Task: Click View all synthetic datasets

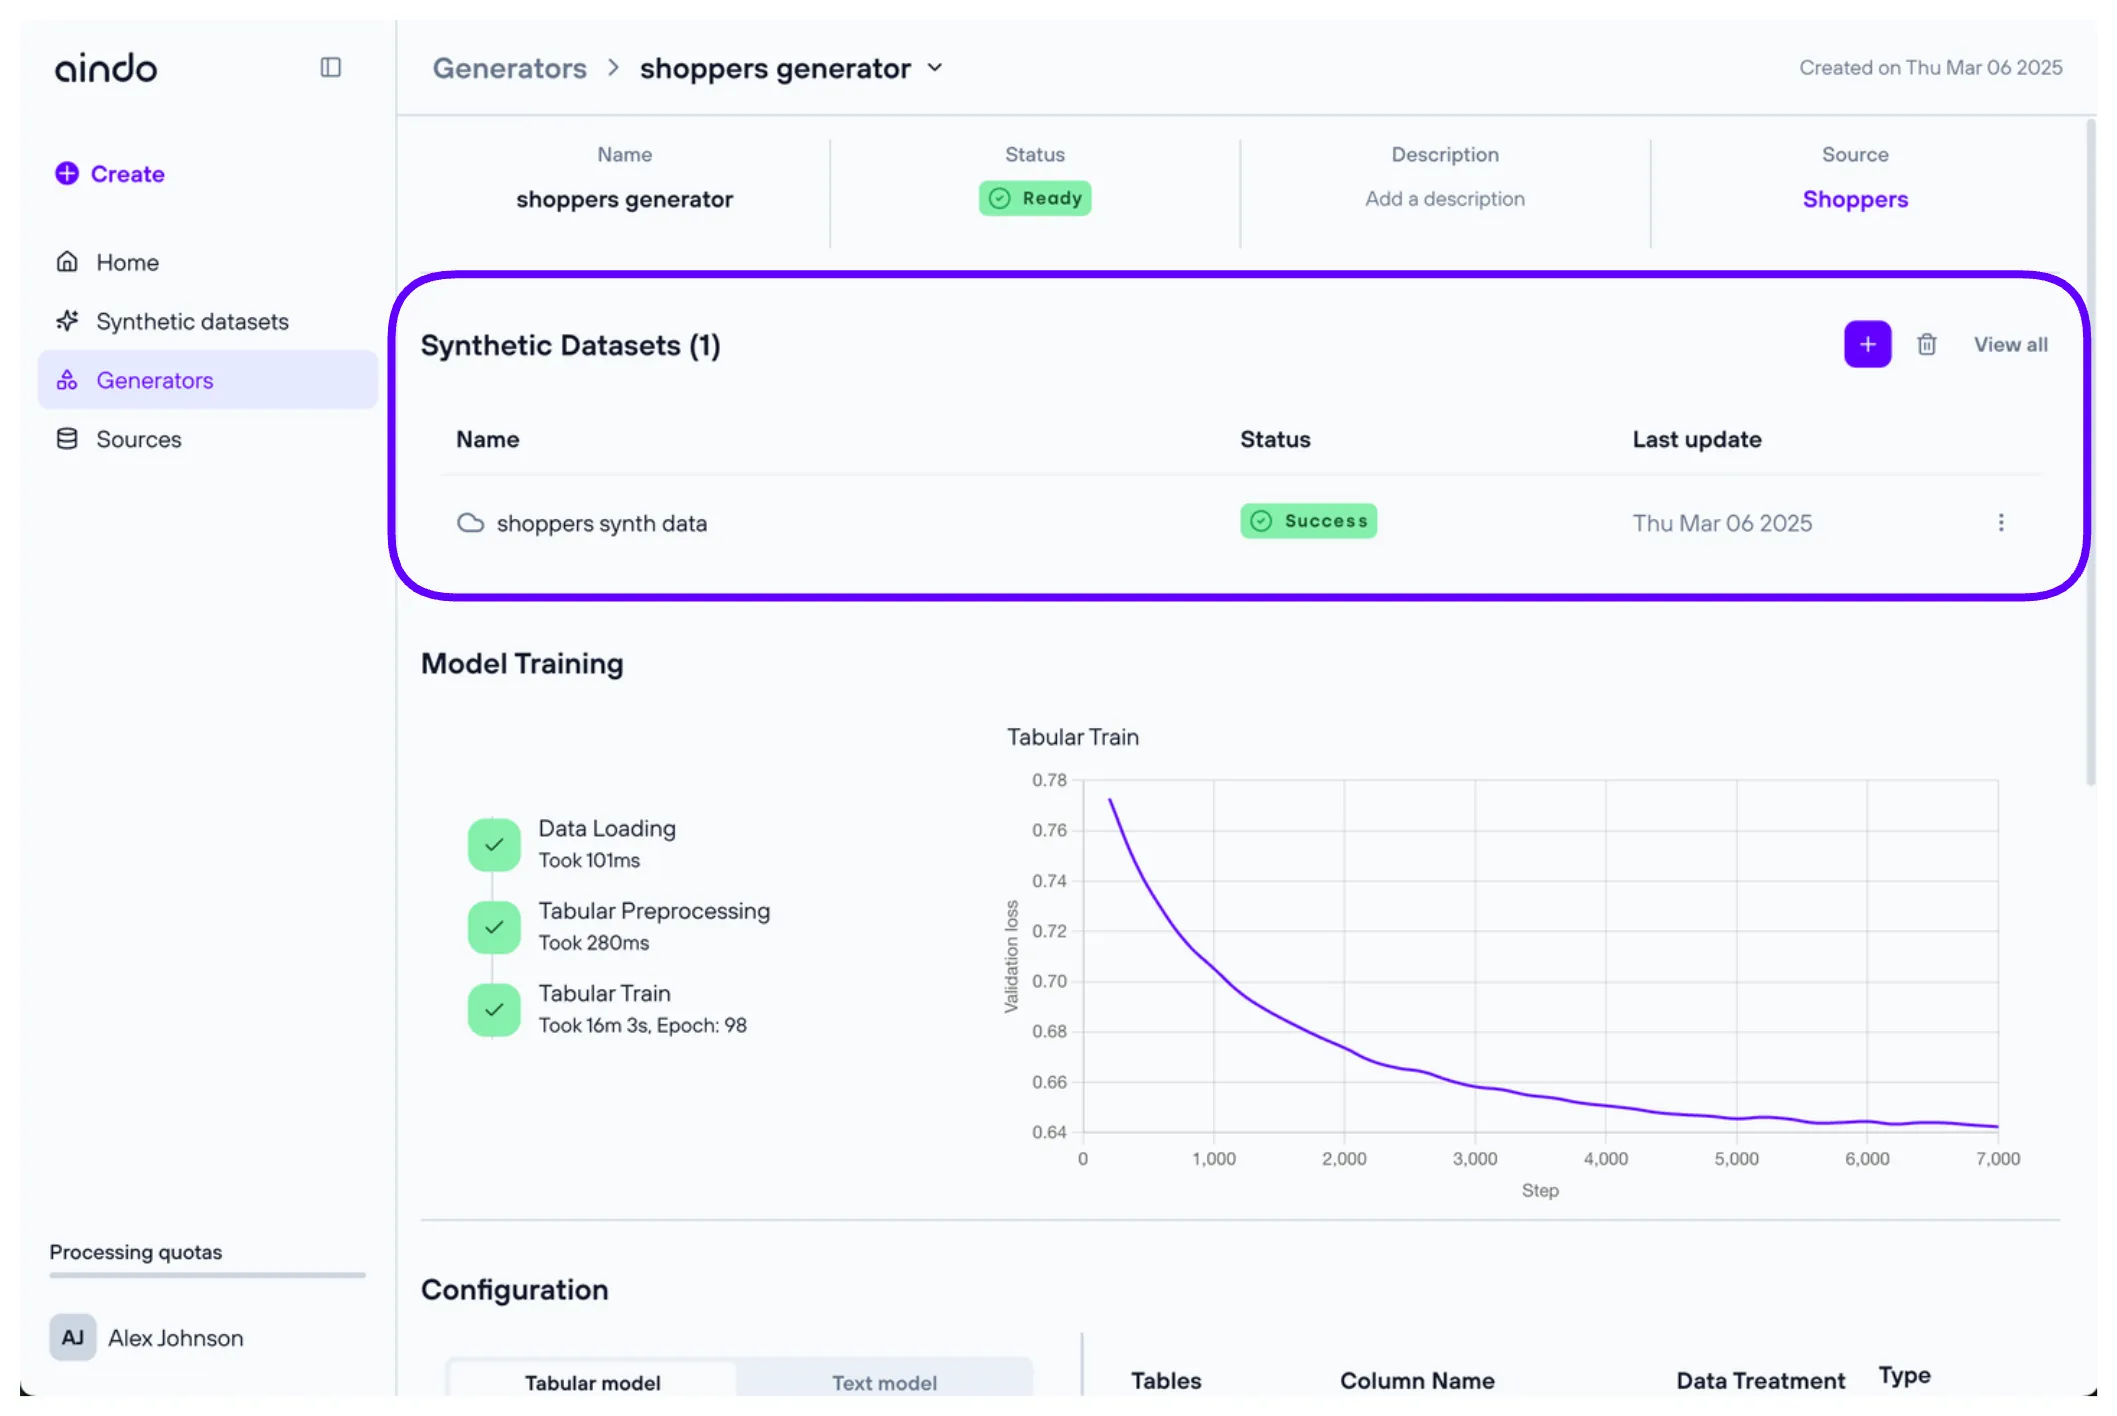Action: [x=2010, y=344]
